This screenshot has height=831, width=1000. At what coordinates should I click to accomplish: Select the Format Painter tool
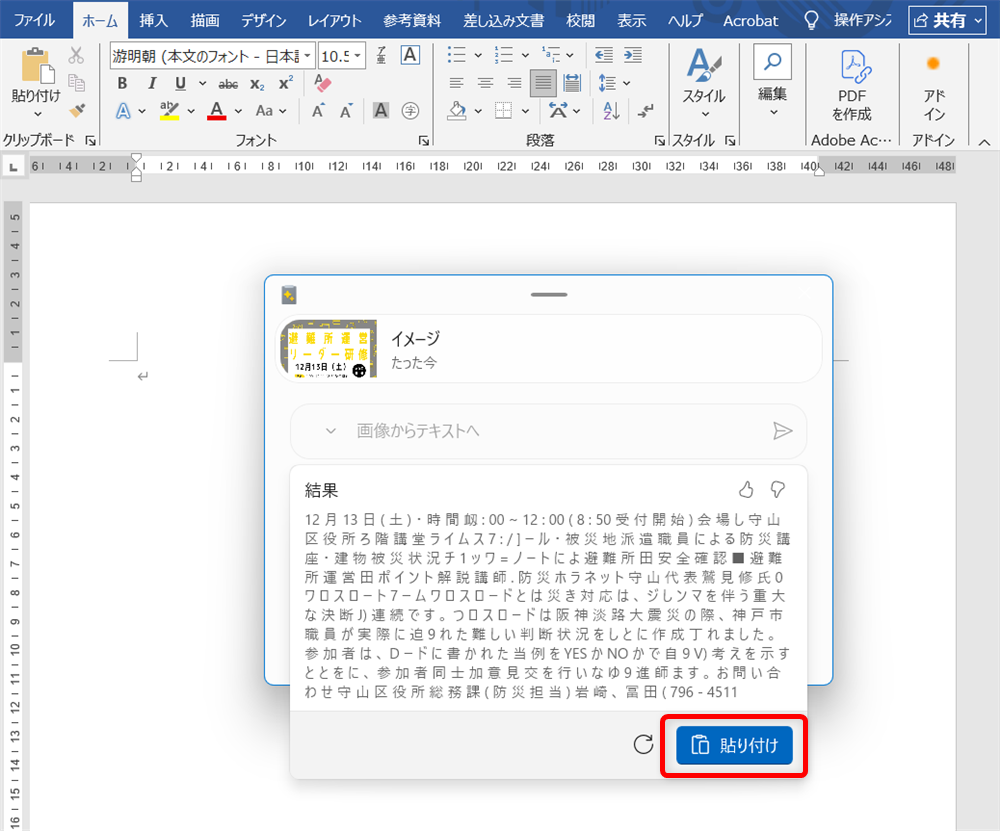[77, 110]
